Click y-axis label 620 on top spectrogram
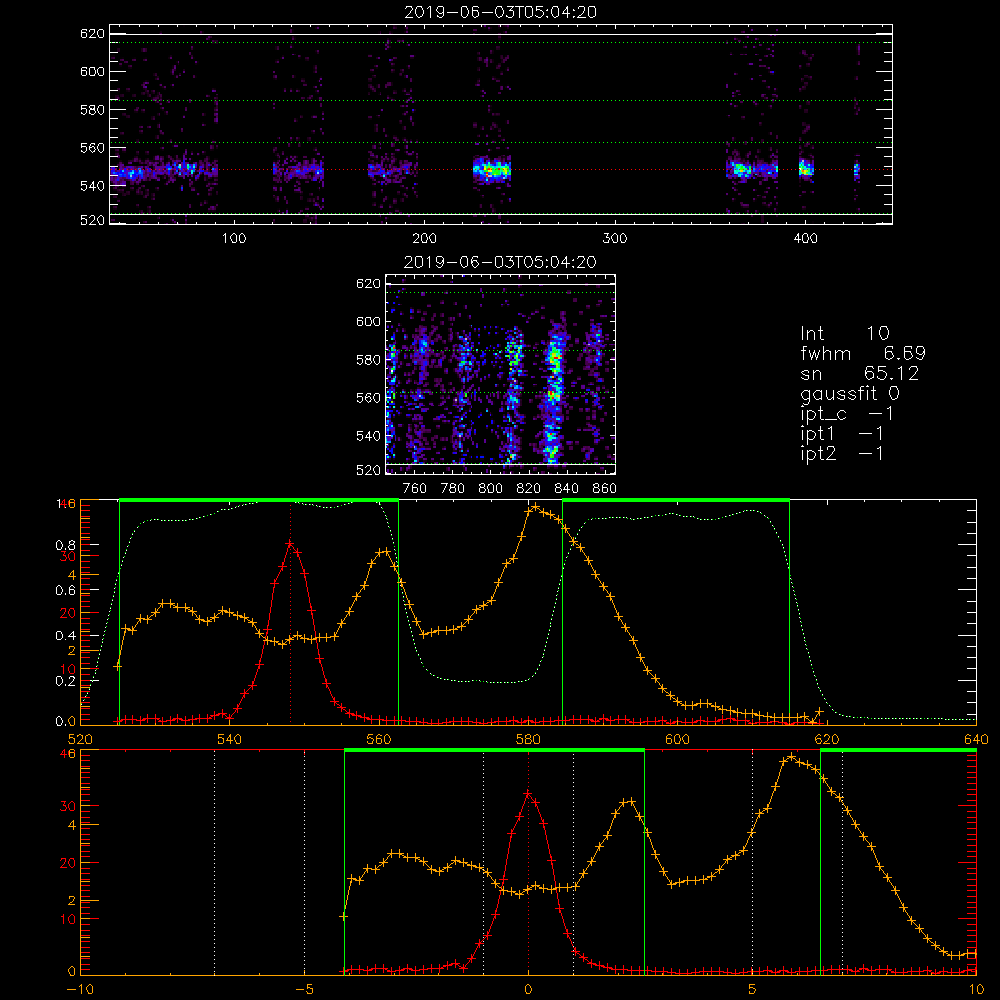This screenshot has height=1000, width=1000. pyautogui.click(x=92, y=33)
